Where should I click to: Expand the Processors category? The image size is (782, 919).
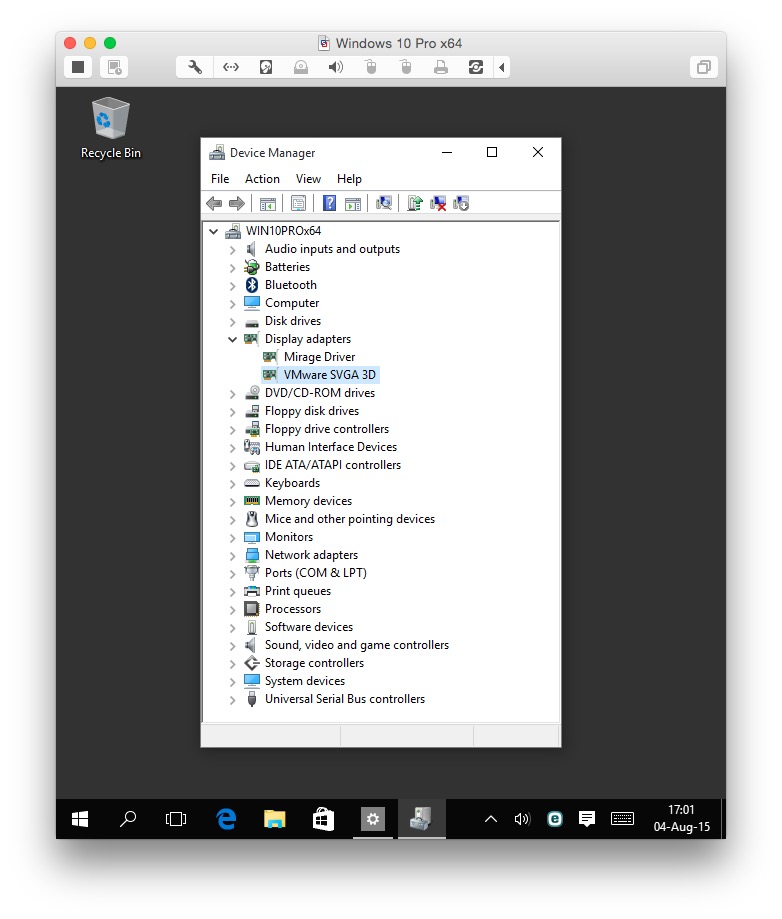pyautogui.click(x=233, y=610)
